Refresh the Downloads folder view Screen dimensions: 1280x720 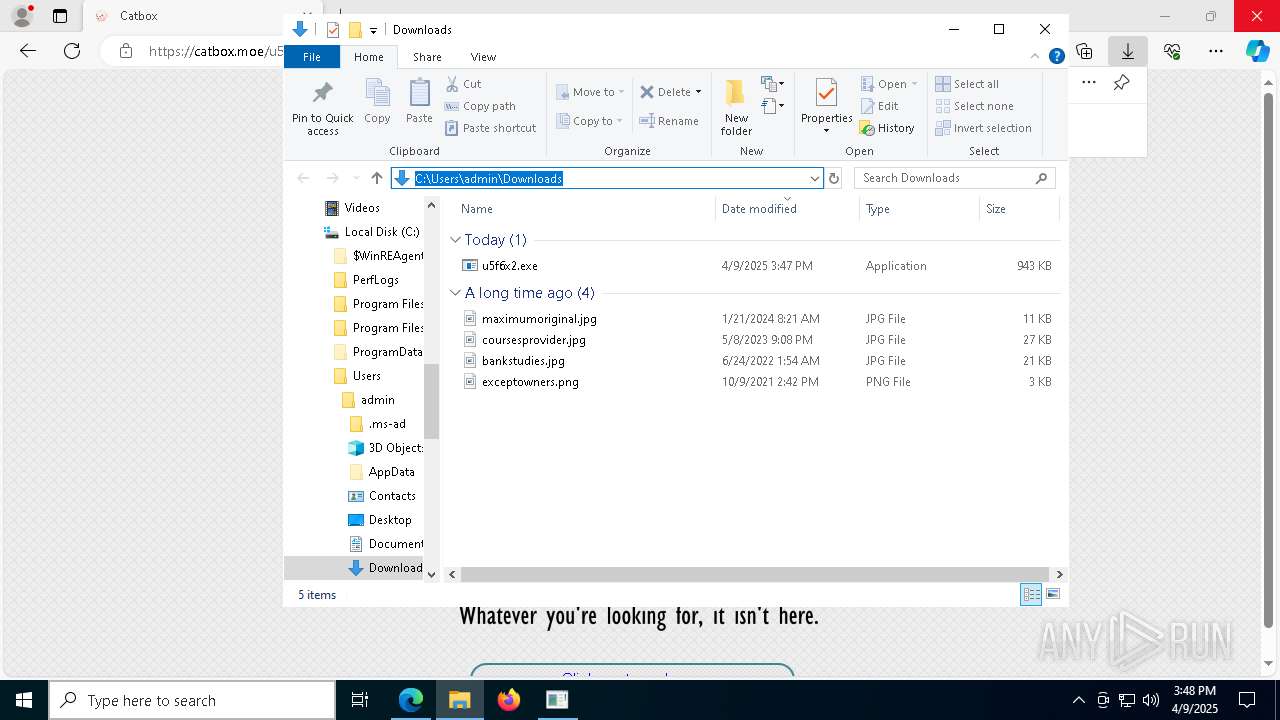(x=834, y=178)
